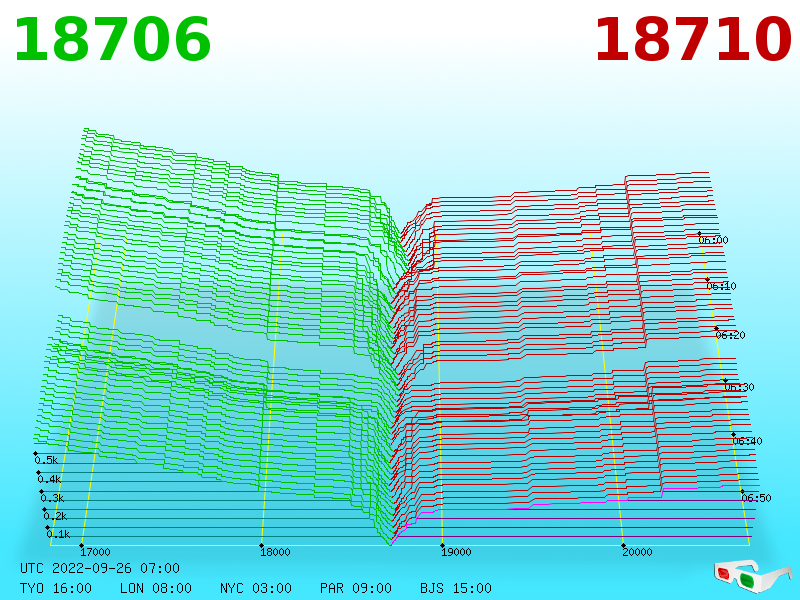Click the NYC 03:00 time
Screen dimensions: 800x600
pyautogui.click(x=256, y=588)
